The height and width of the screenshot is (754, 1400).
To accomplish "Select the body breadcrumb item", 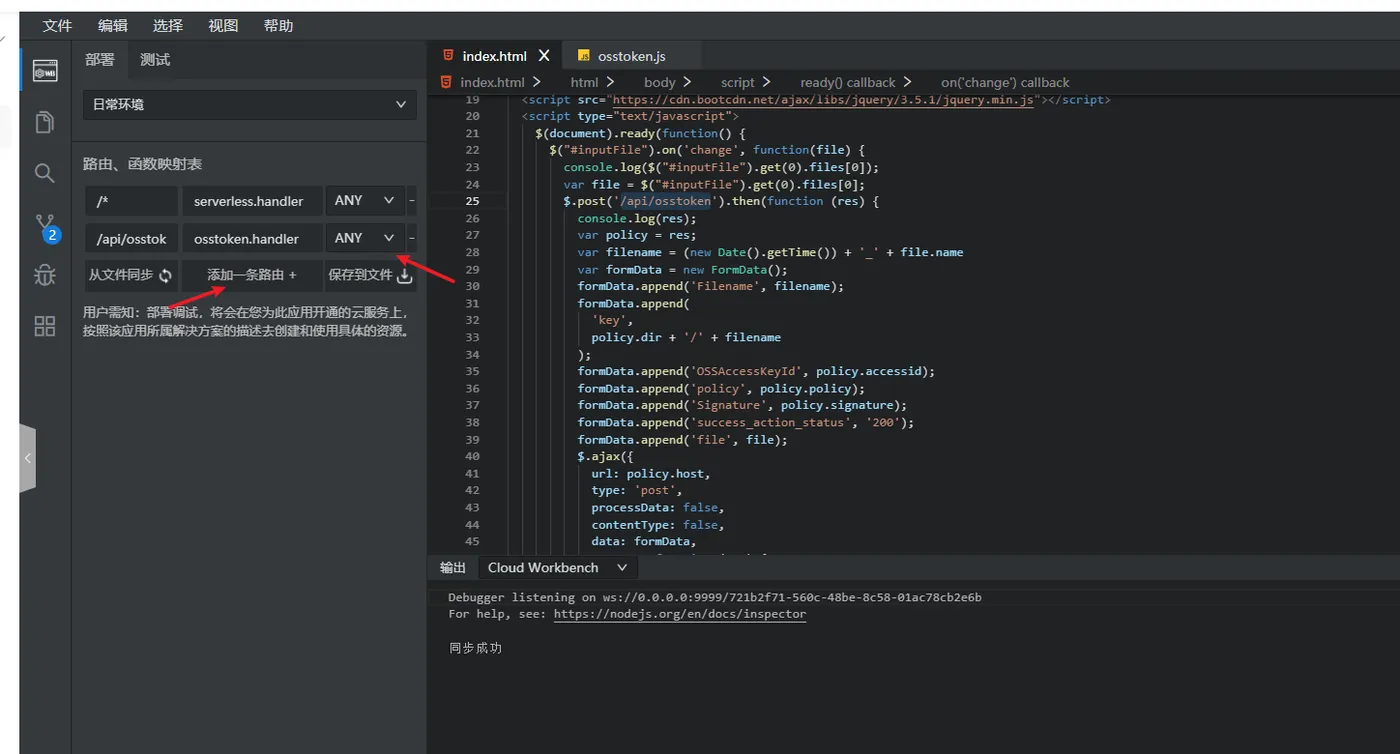I will tap(659, 82).
